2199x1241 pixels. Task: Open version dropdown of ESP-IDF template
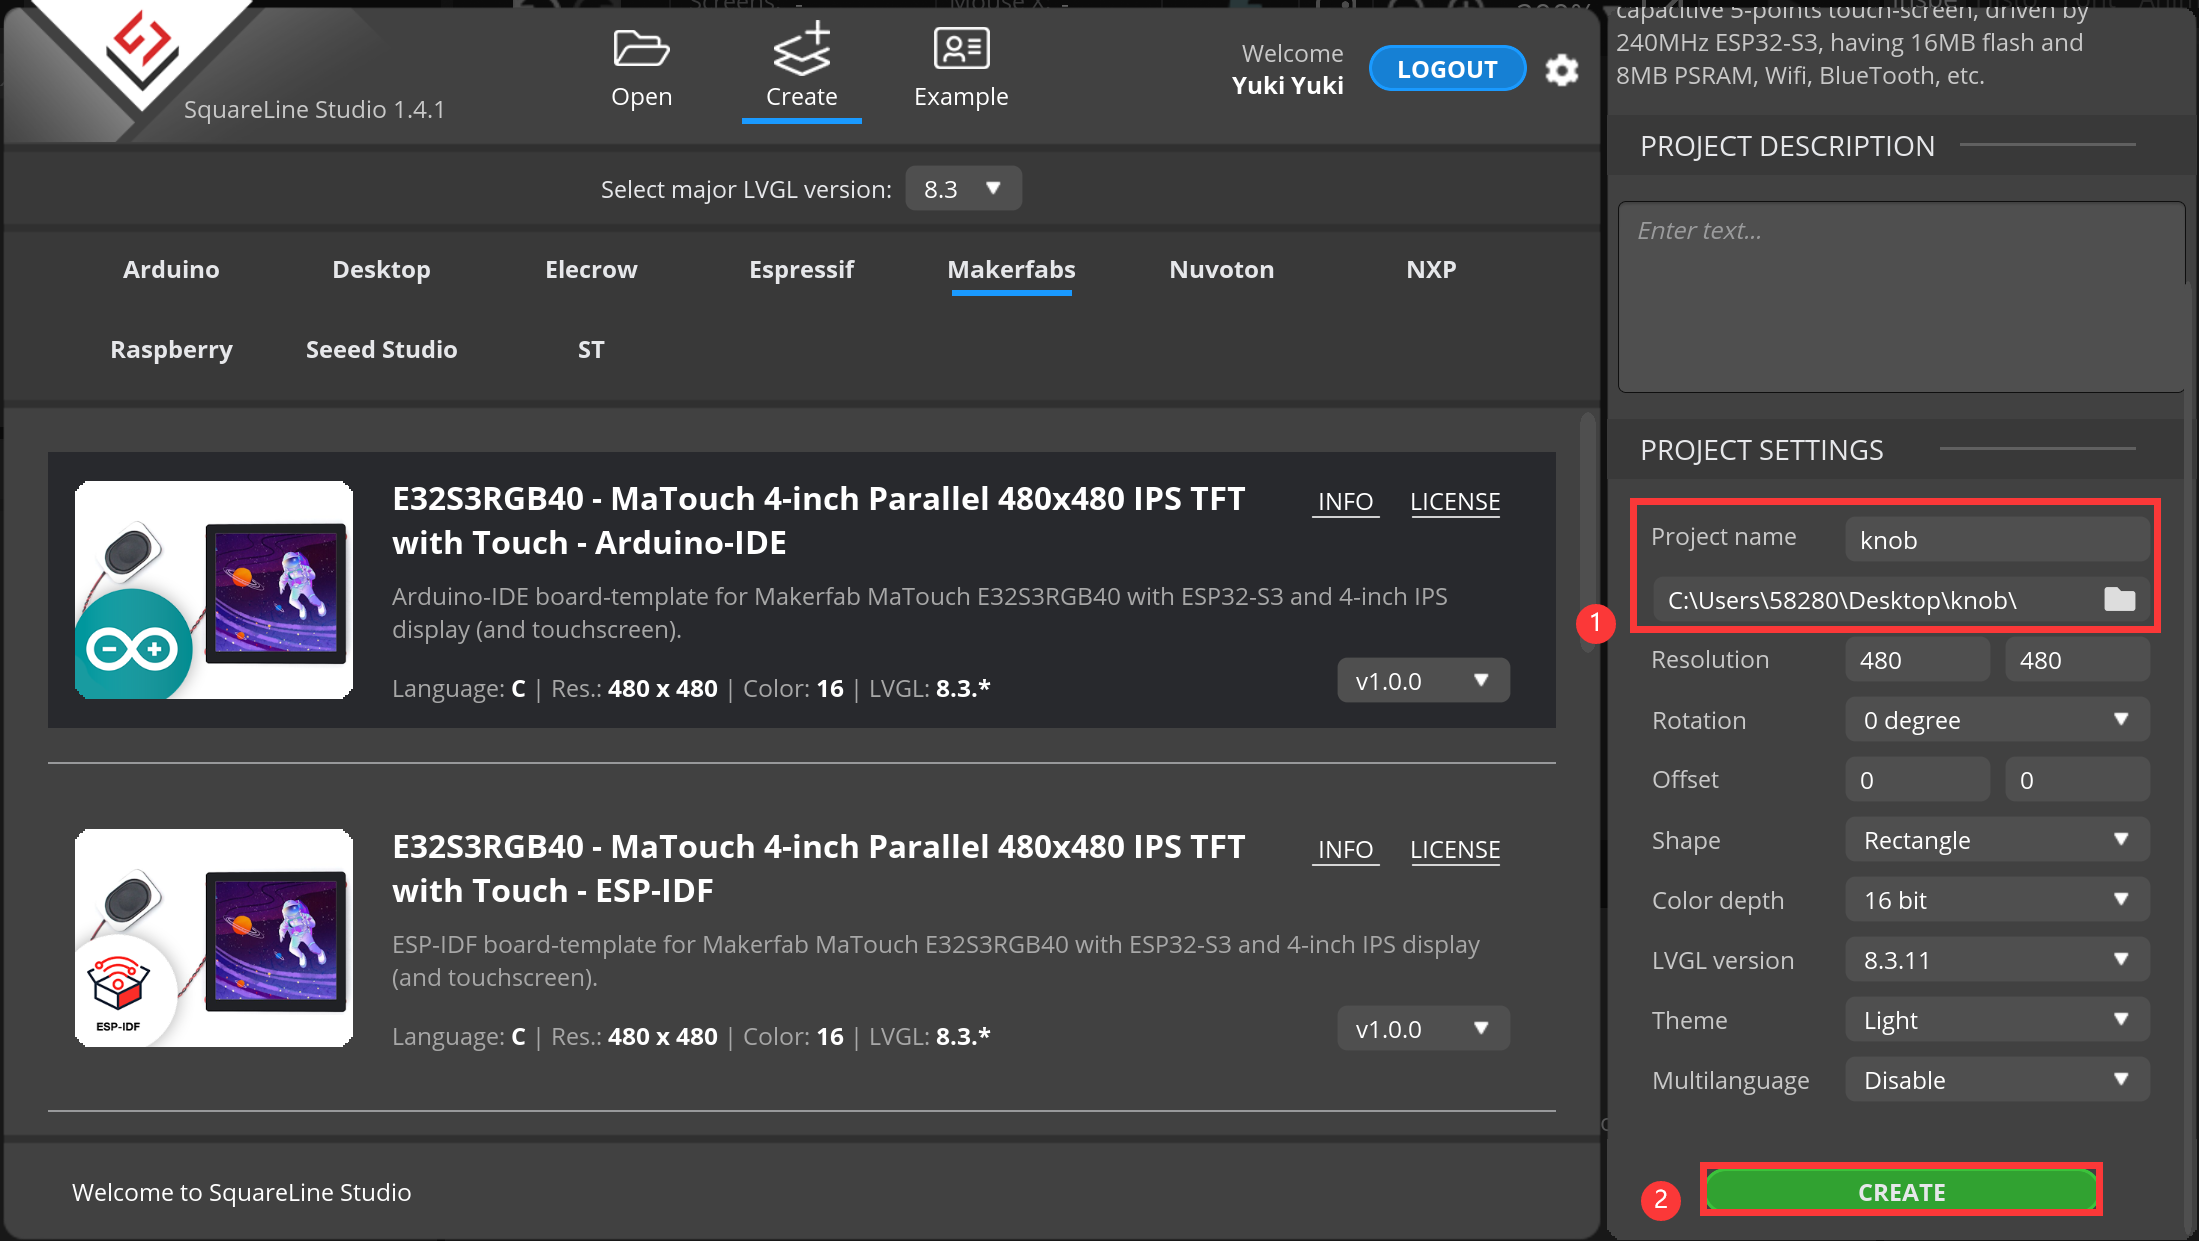coord(1423,1028)
